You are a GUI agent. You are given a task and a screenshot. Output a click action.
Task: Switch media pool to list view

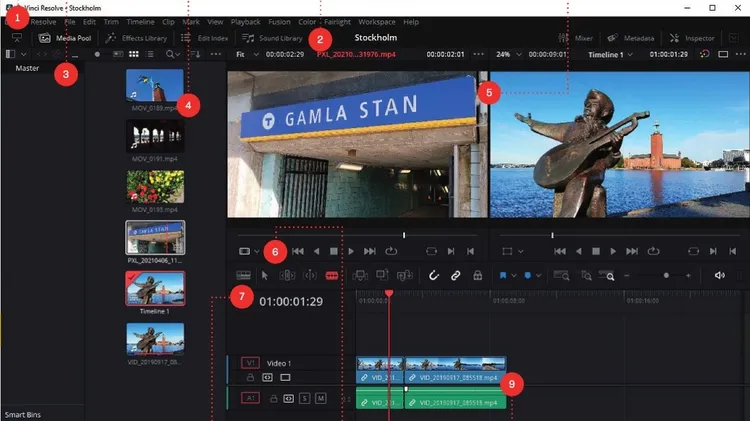pyautogui.click(x=150, y=55)
